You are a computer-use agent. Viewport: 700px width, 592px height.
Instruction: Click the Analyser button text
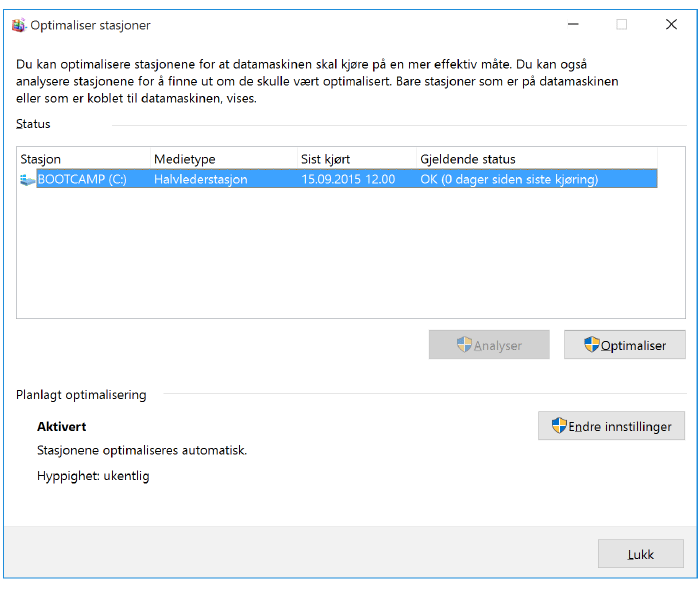498,346
